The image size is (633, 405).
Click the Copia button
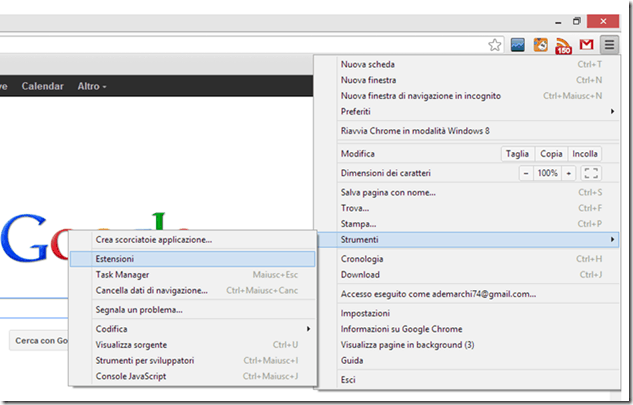pyautogui.click(x=551, y=154)
